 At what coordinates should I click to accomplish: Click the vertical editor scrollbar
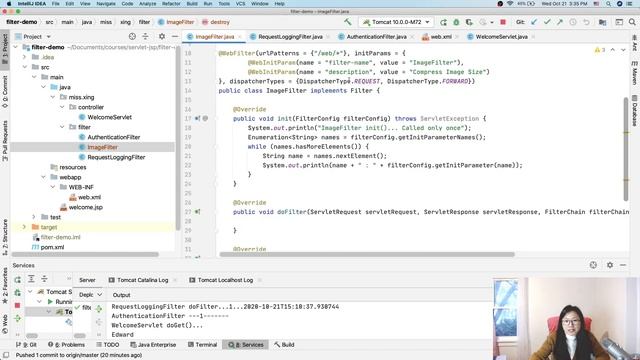[626, 149]
